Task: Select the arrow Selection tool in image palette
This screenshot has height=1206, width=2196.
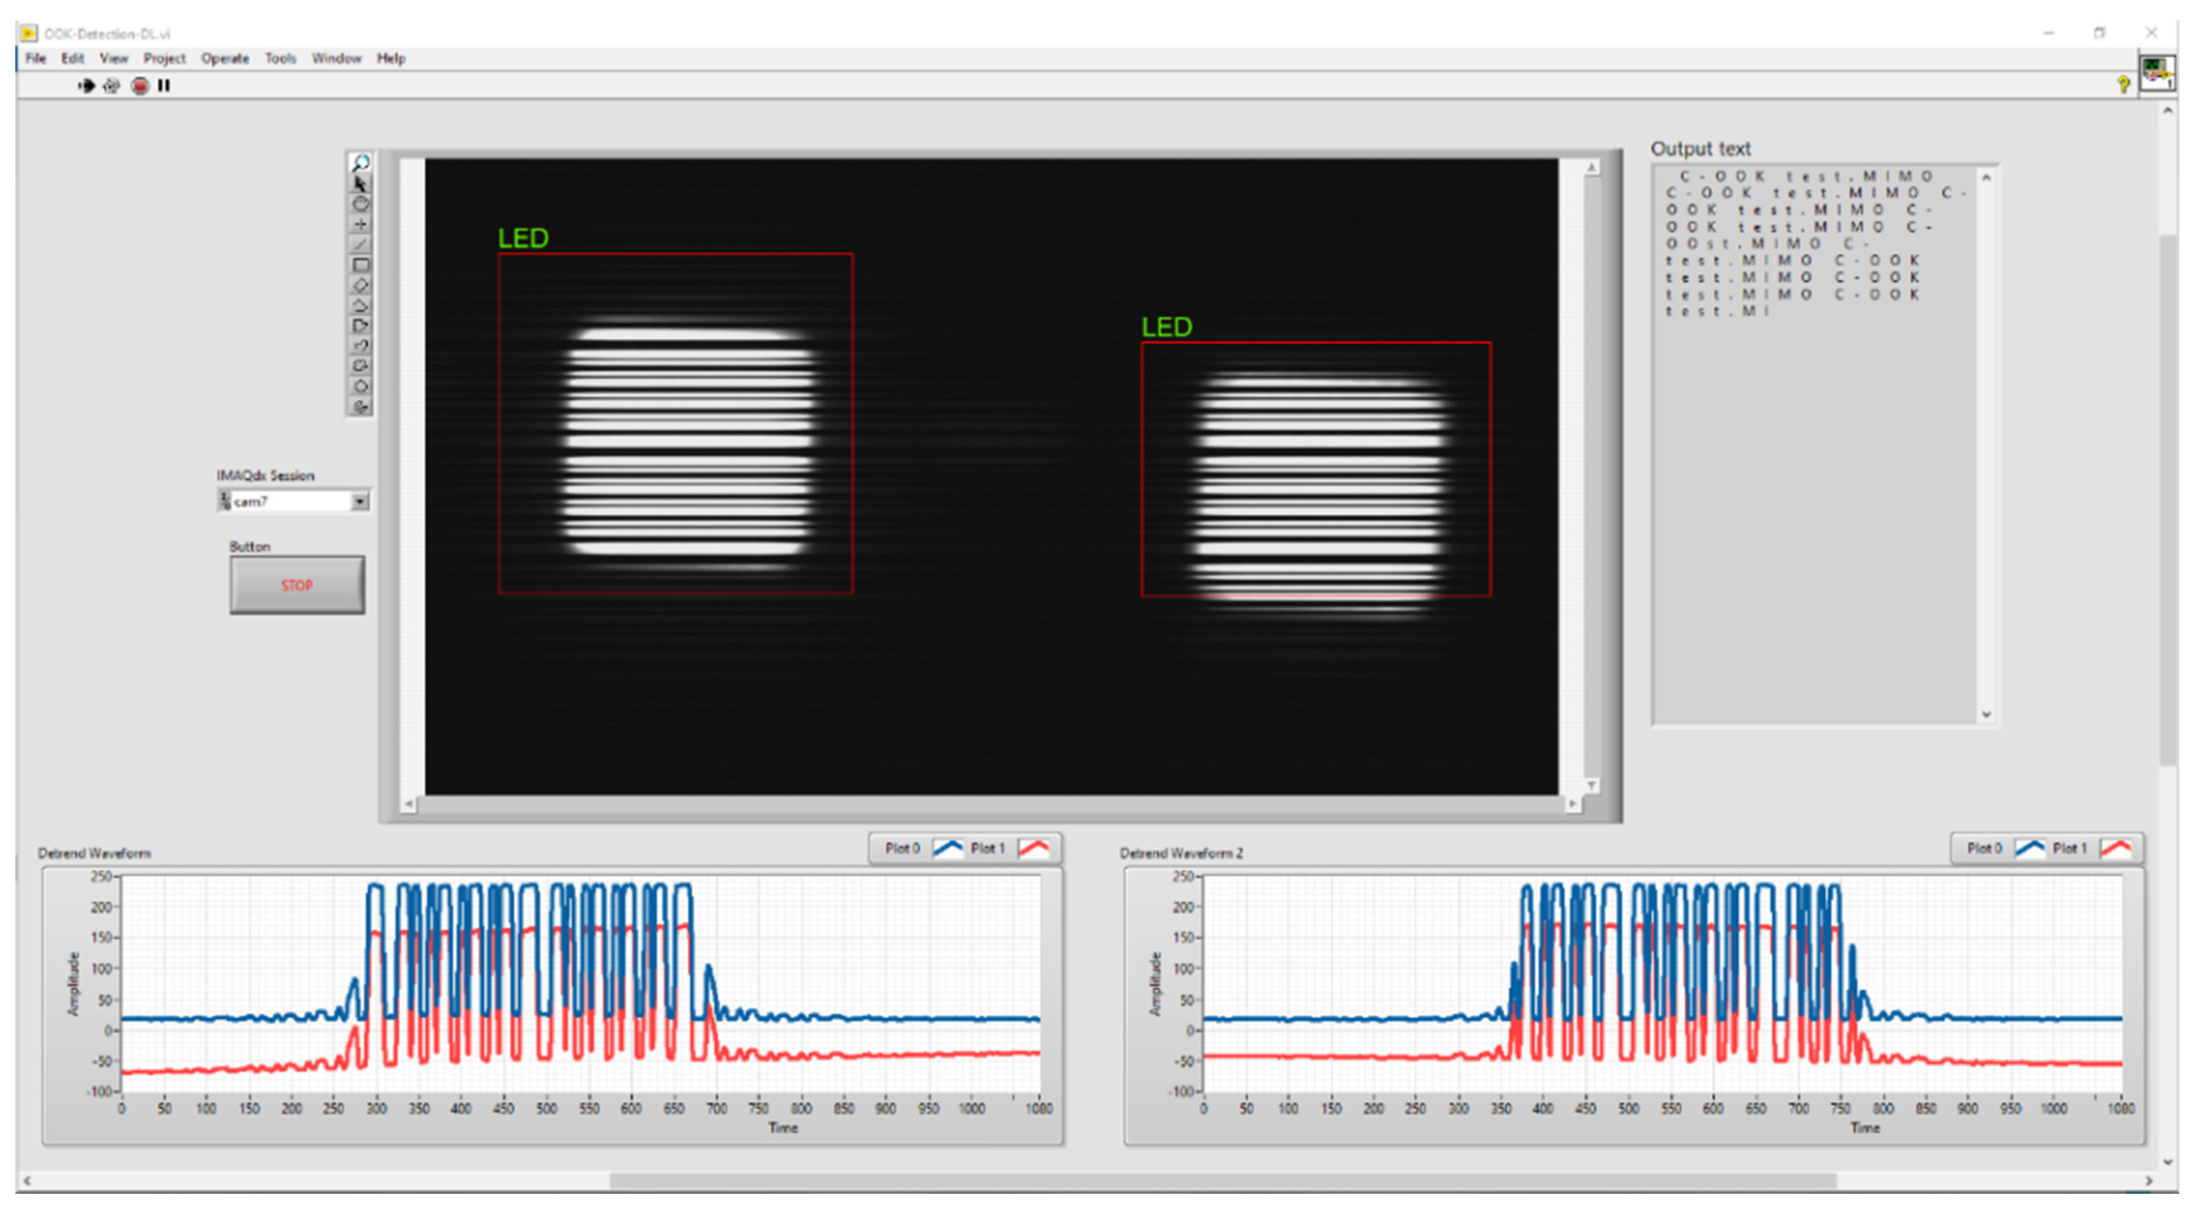Action: pyautogui.click(x=360, y=184)
